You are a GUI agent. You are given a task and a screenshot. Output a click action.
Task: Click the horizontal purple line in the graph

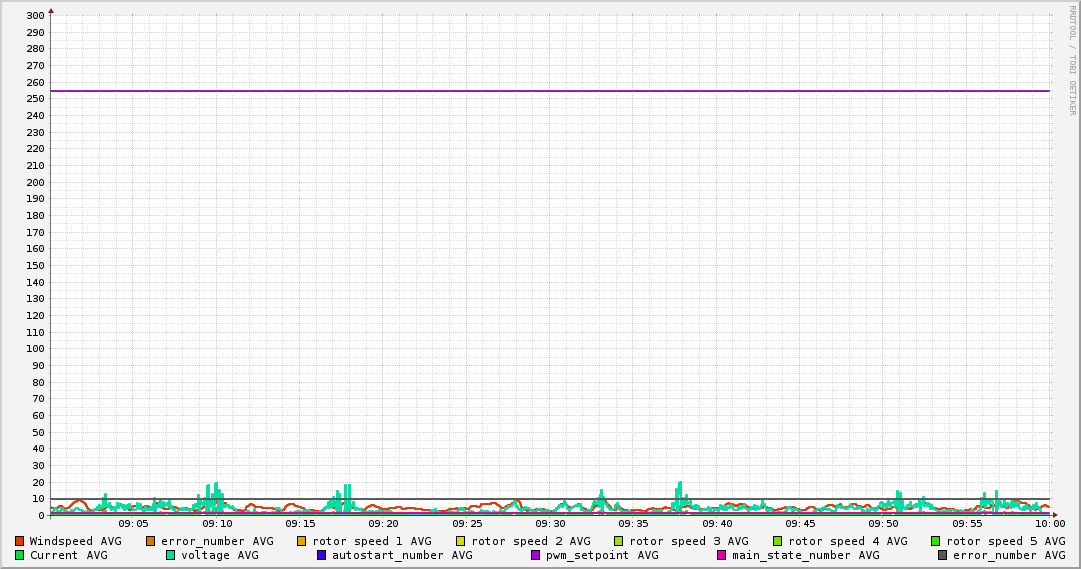point(550,91)
